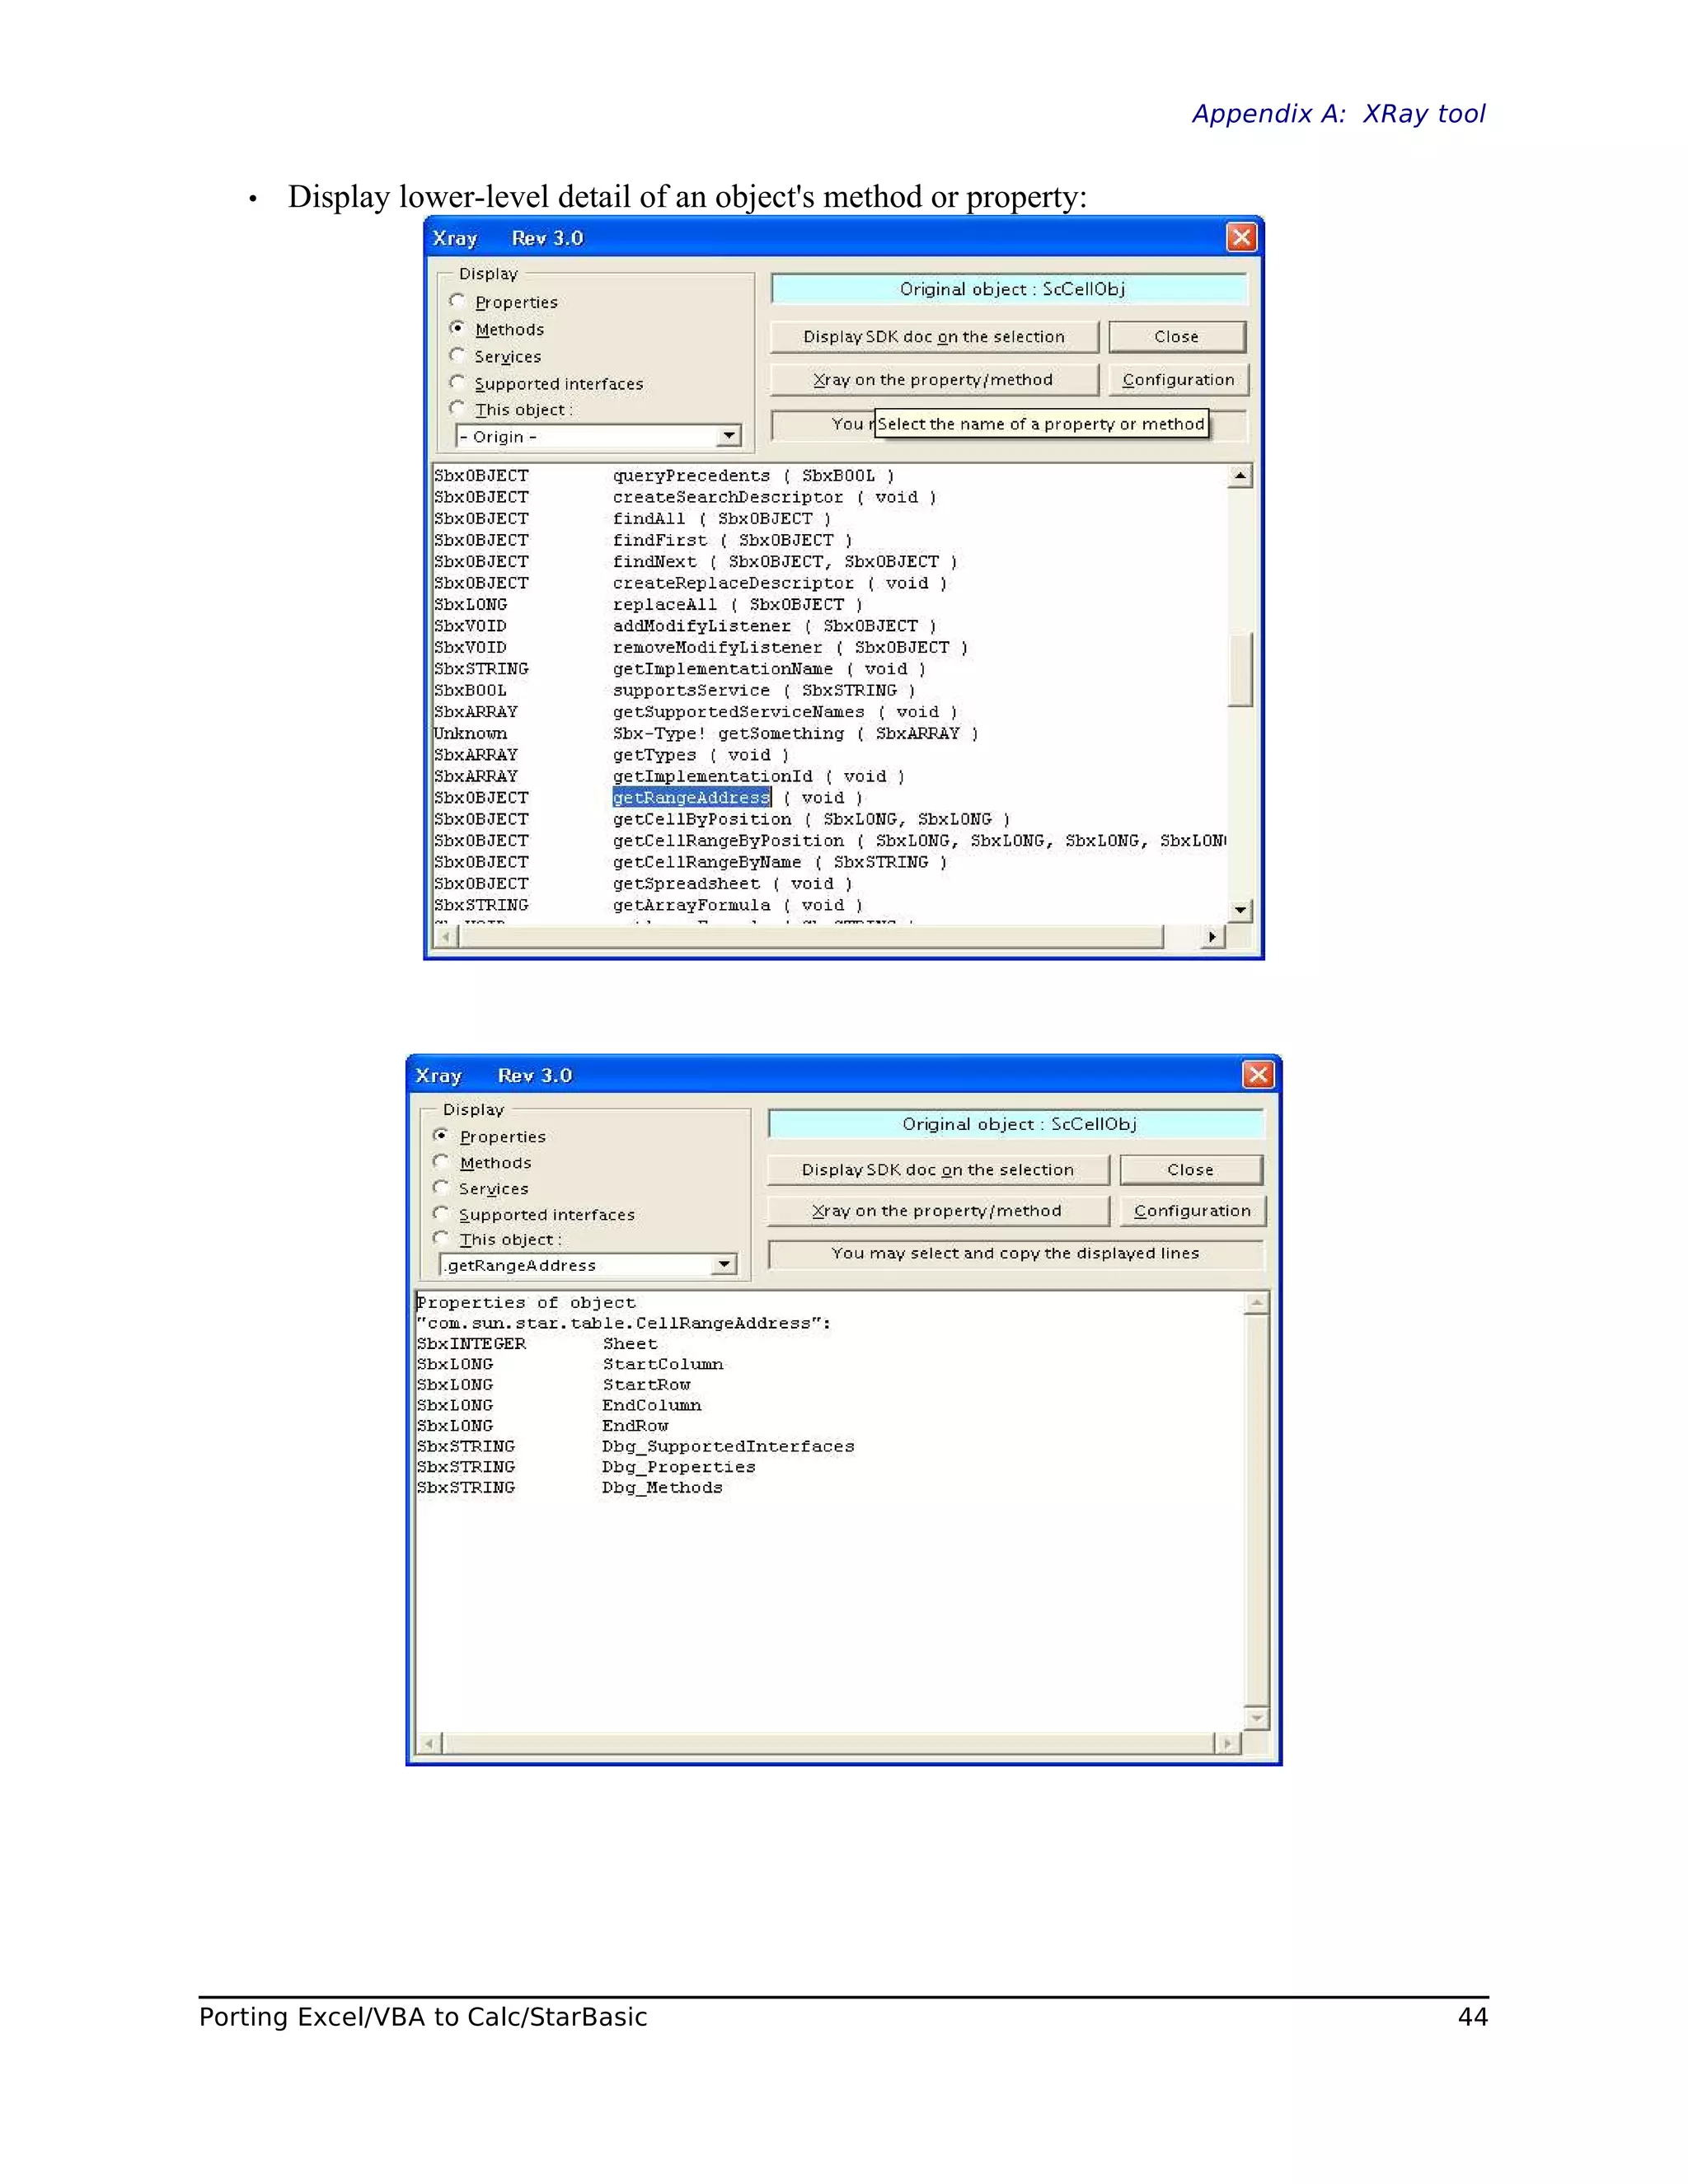Select StartRow property in lower window
Viewport: 1688px width, 2184px height.
click(554, 1385)
